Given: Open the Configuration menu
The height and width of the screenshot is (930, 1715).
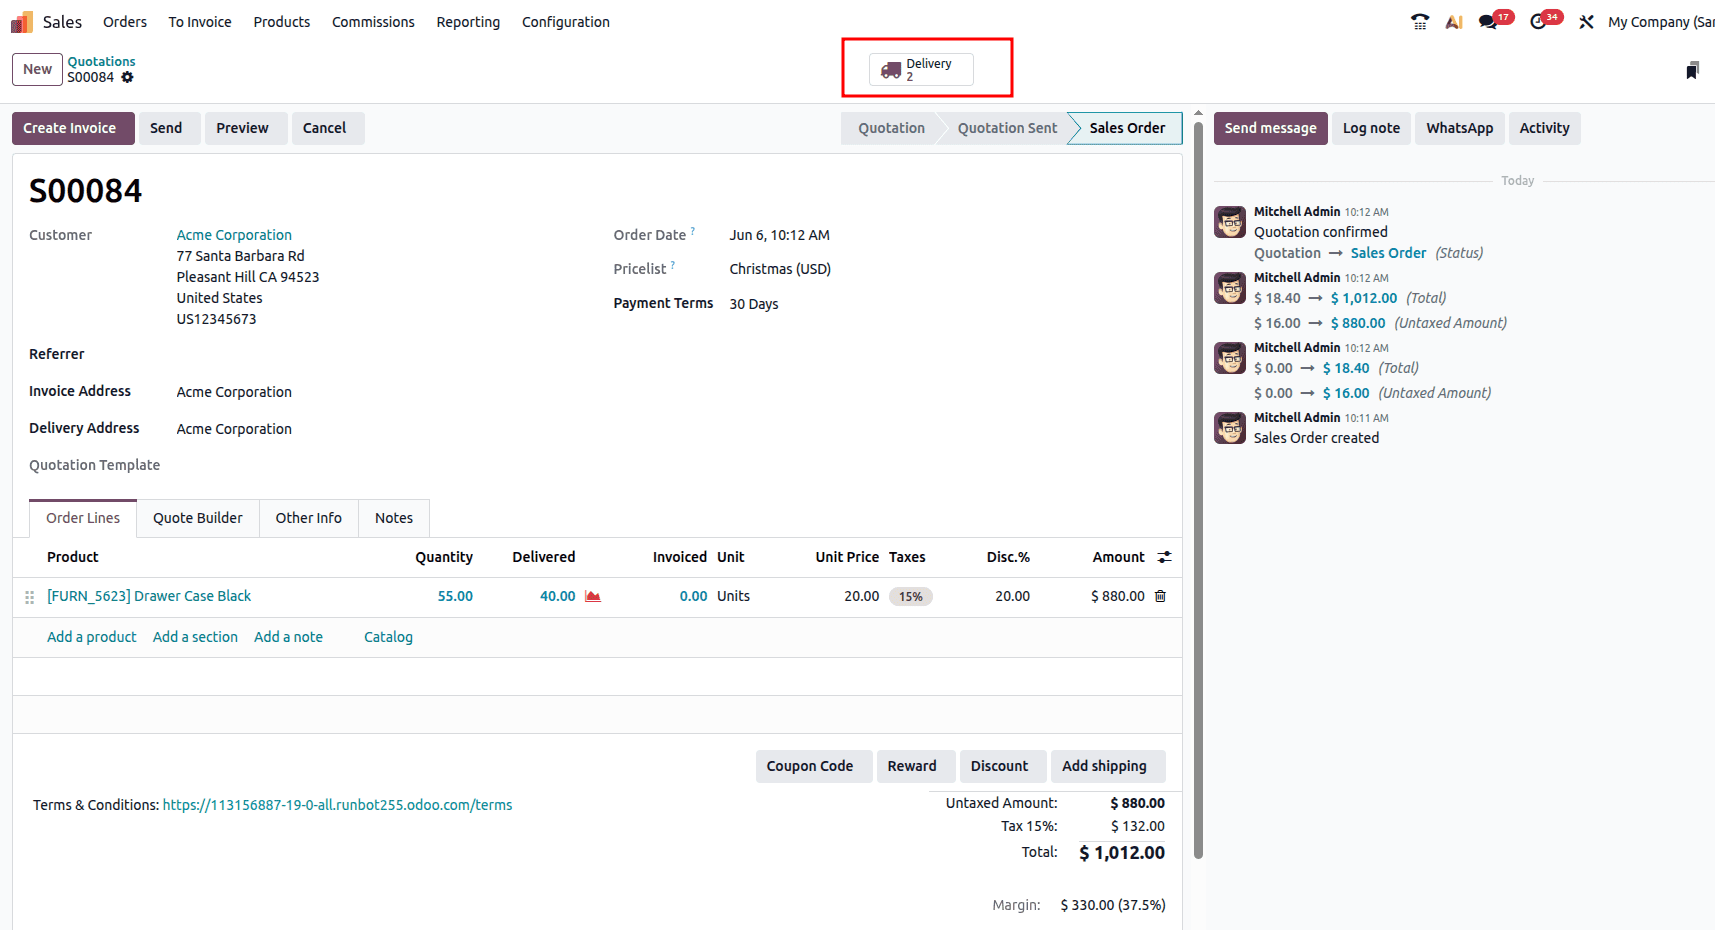Looking at the screenshot, I should [566, 22].
